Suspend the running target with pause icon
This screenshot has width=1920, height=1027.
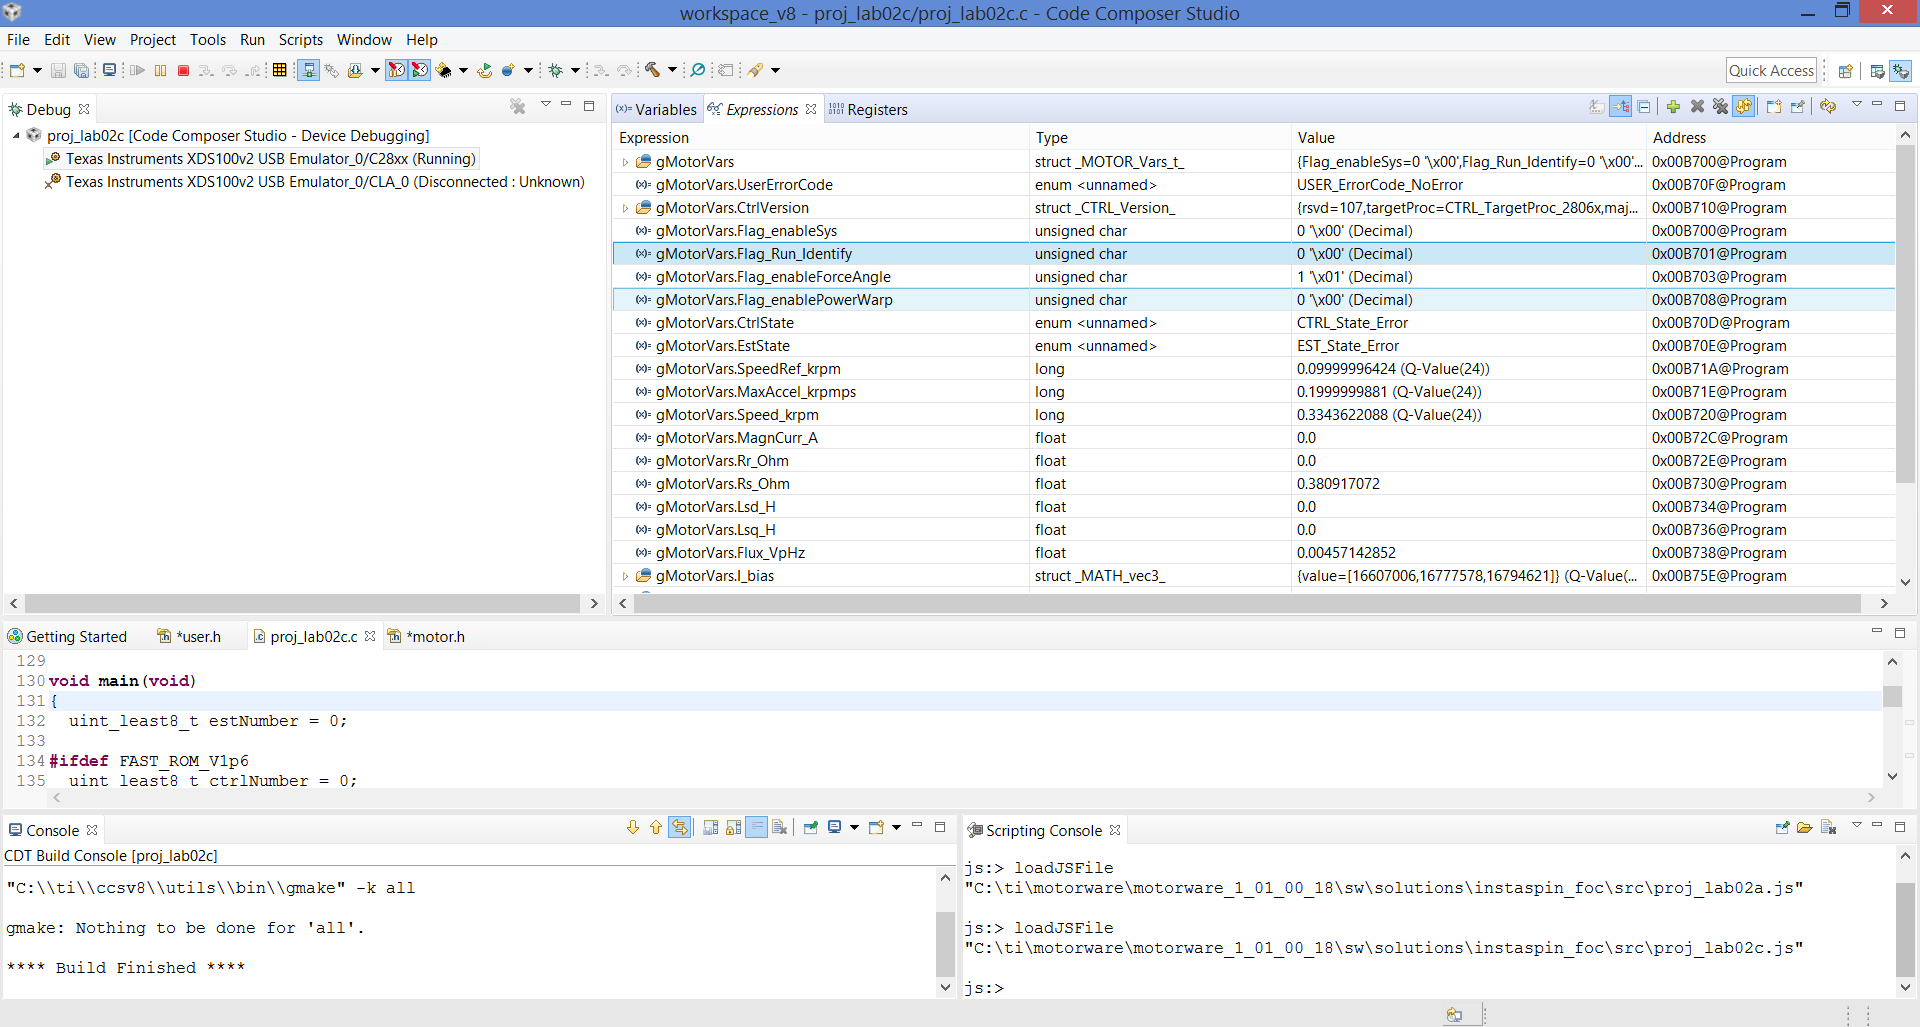point(160,70)
